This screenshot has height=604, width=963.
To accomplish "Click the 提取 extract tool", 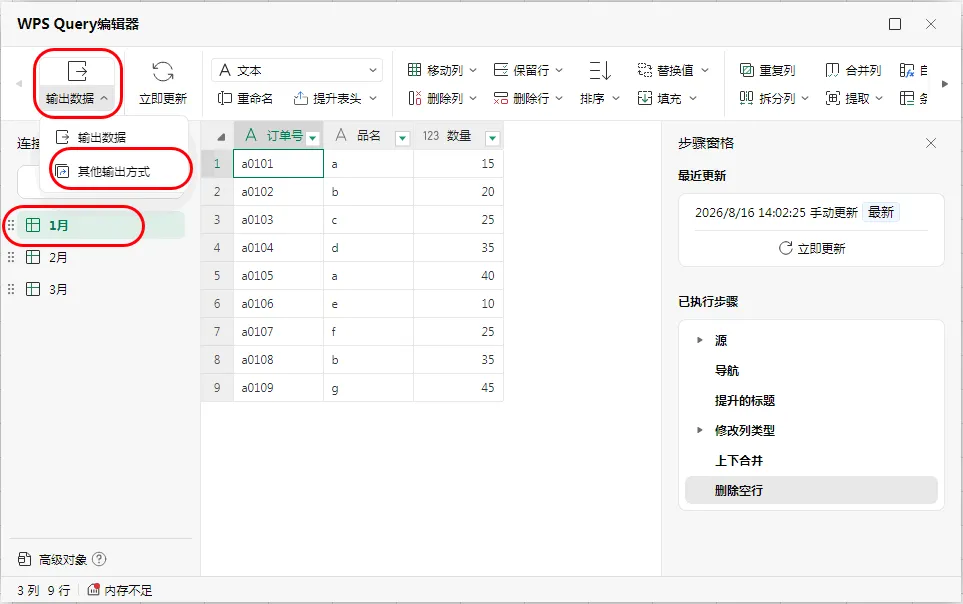I will (854, 98).
